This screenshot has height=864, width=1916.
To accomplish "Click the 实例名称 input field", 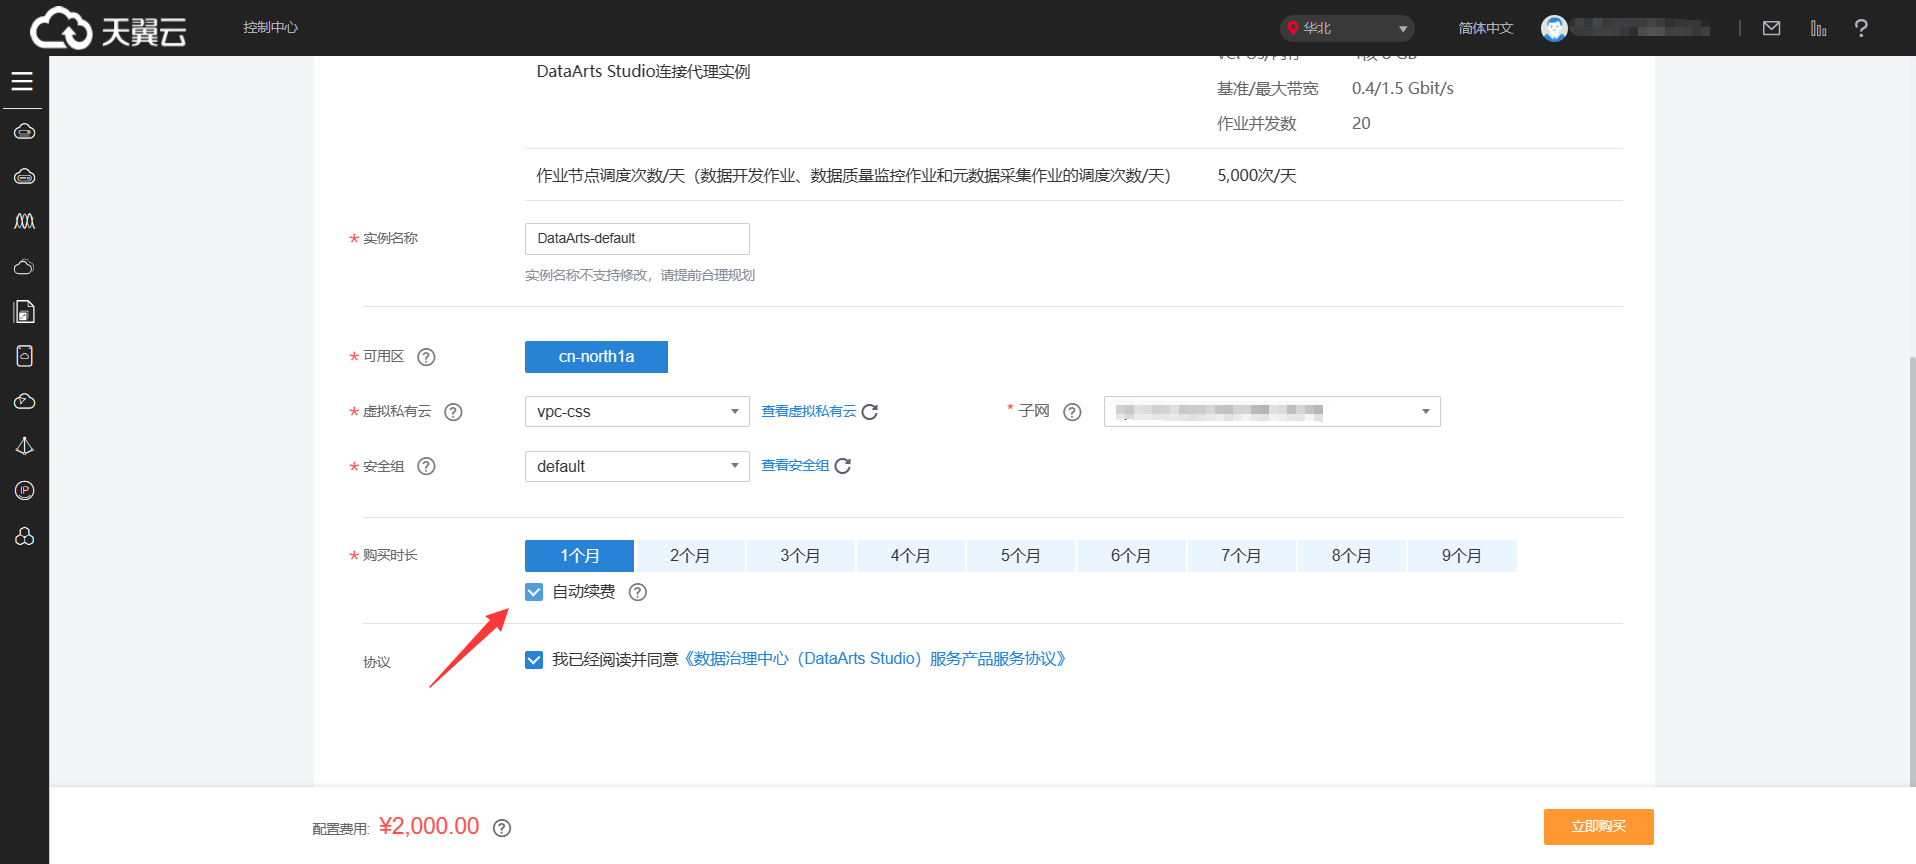I will (x=637, y=238).
